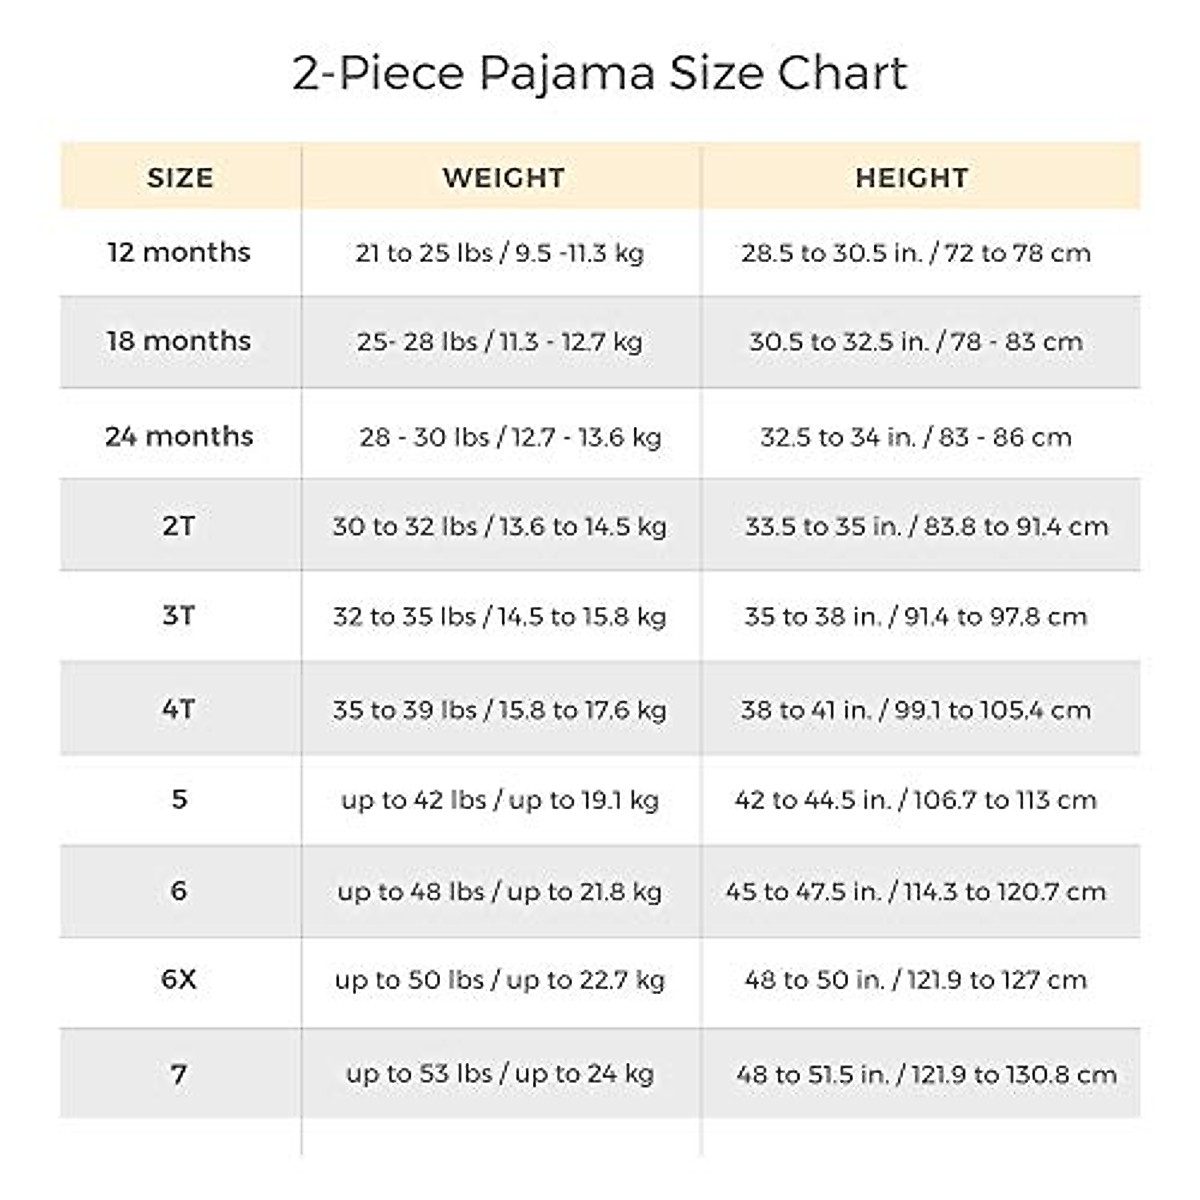Click the 4T size label

180,710
